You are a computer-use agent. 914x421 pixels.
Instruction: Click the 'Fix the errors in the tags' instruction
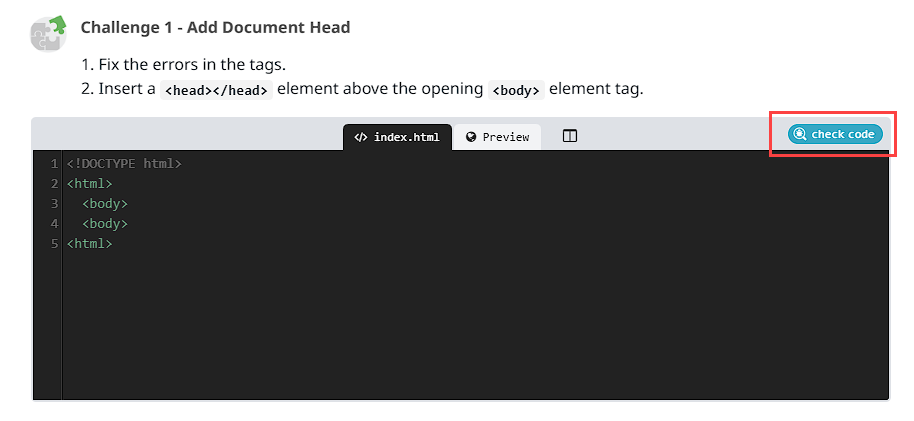[x=192, y=64]
